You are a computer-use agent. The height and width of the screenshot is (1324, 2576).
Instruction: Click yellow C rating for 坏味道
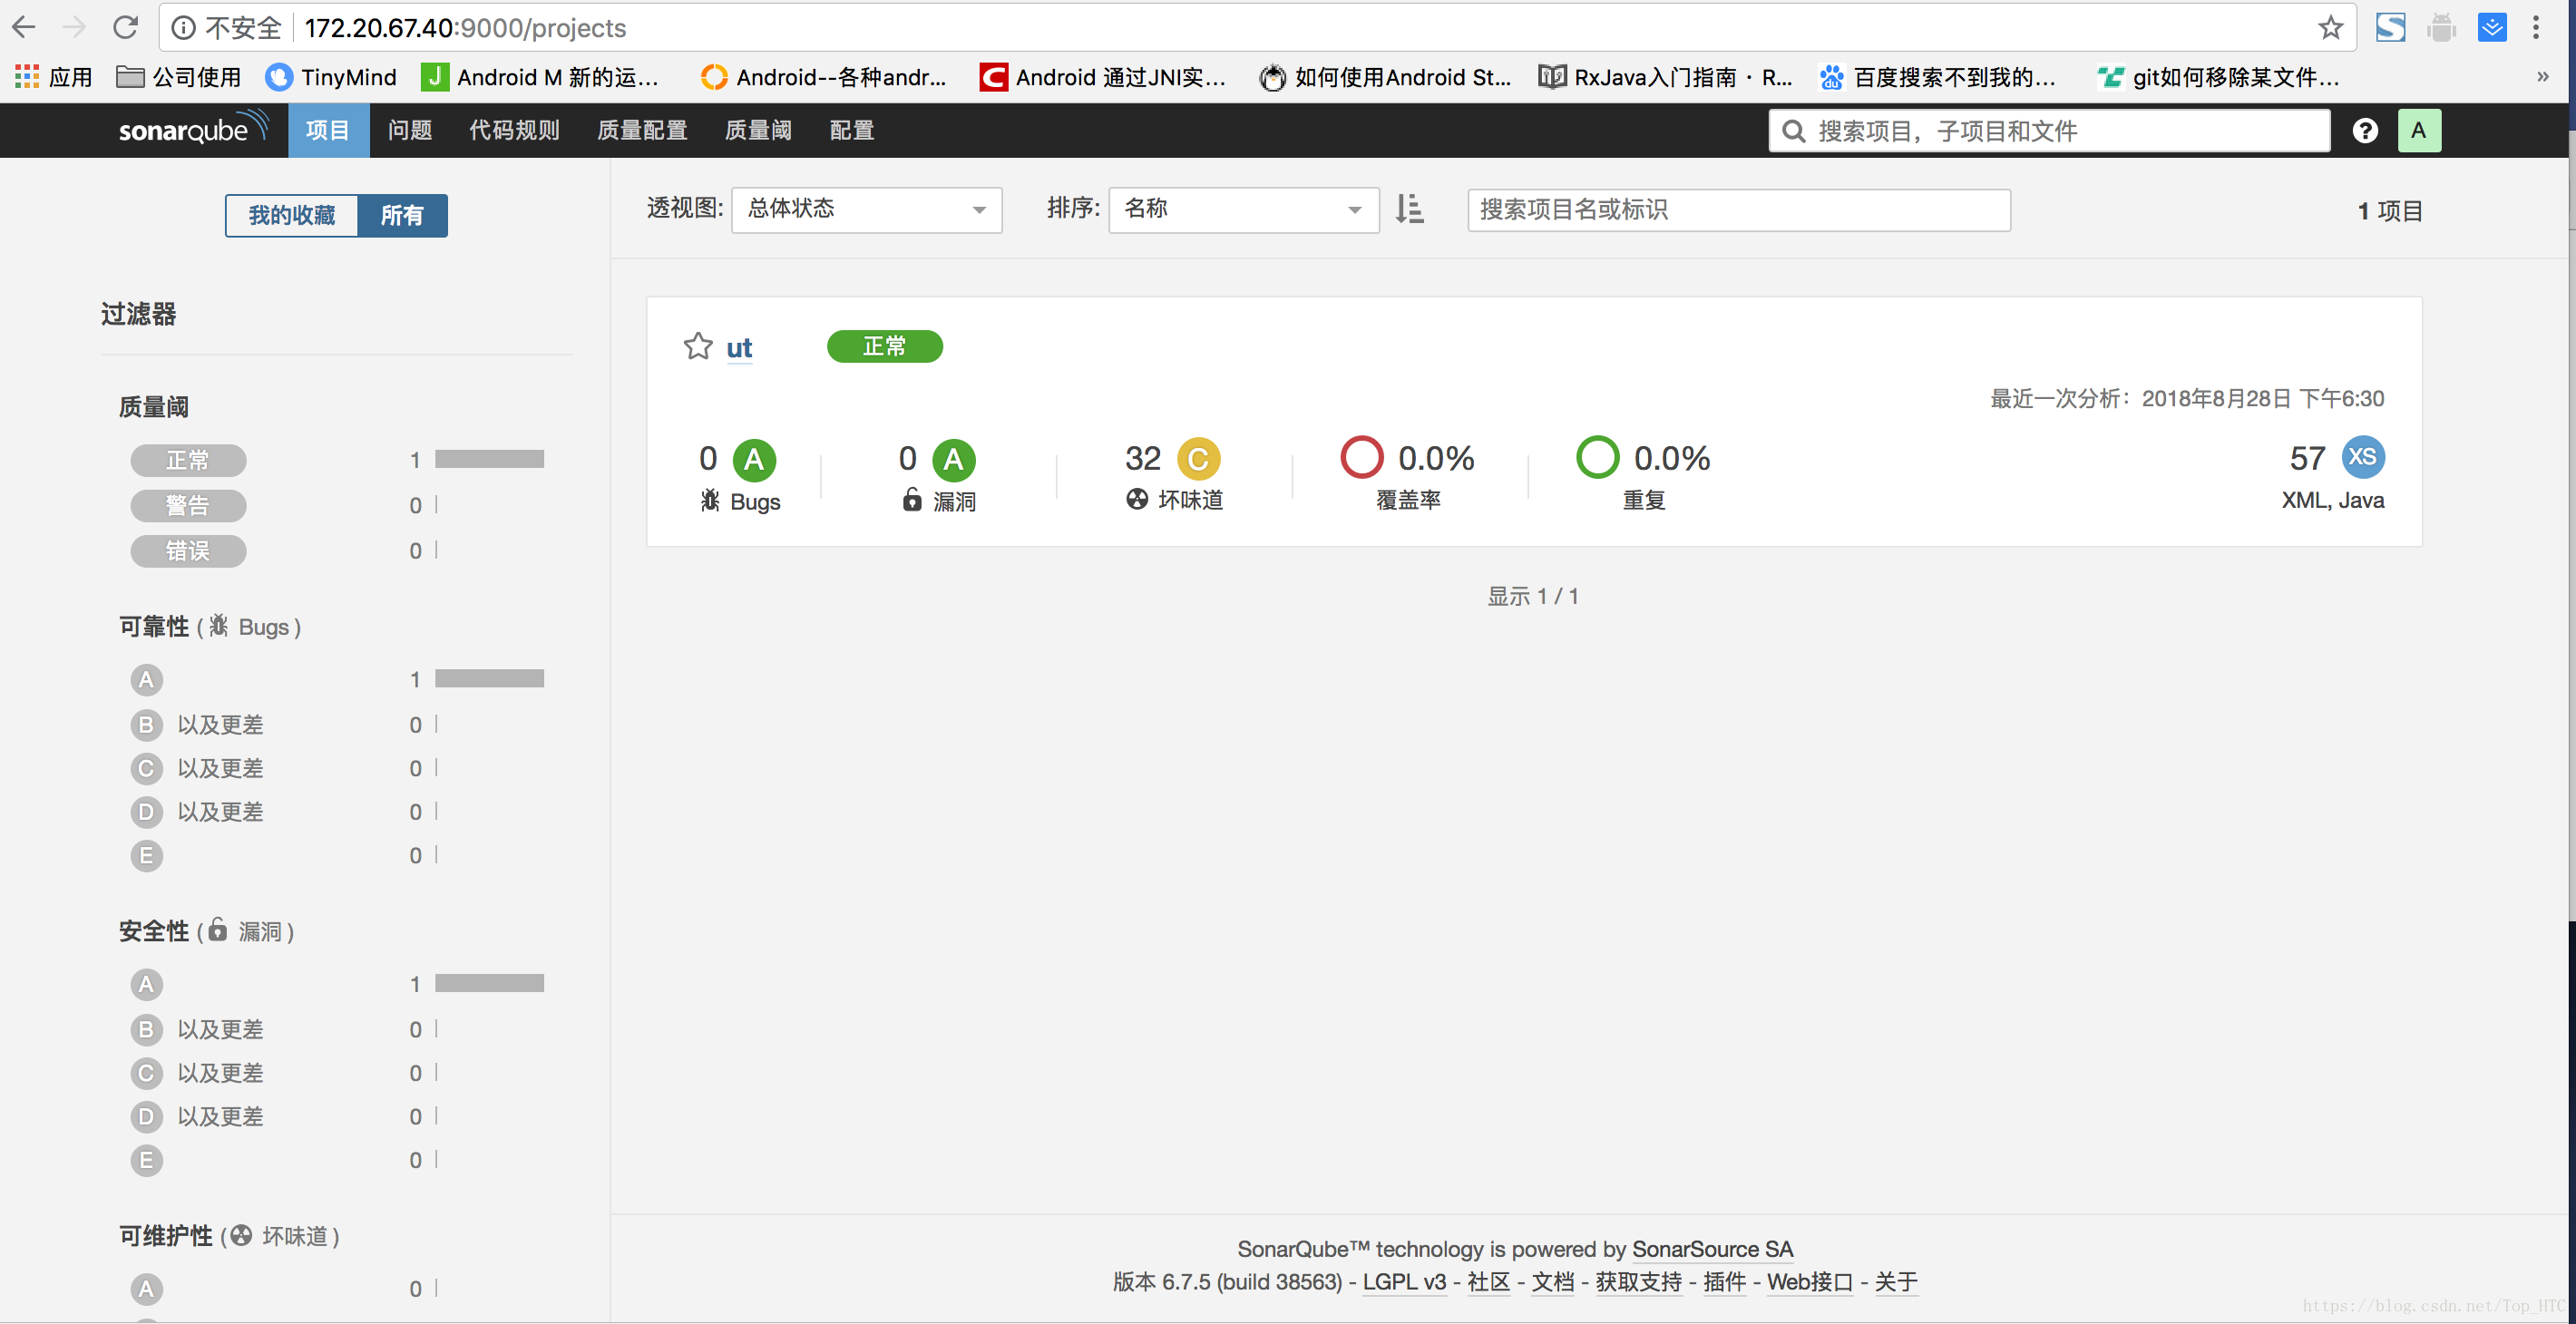[1198, 459]
